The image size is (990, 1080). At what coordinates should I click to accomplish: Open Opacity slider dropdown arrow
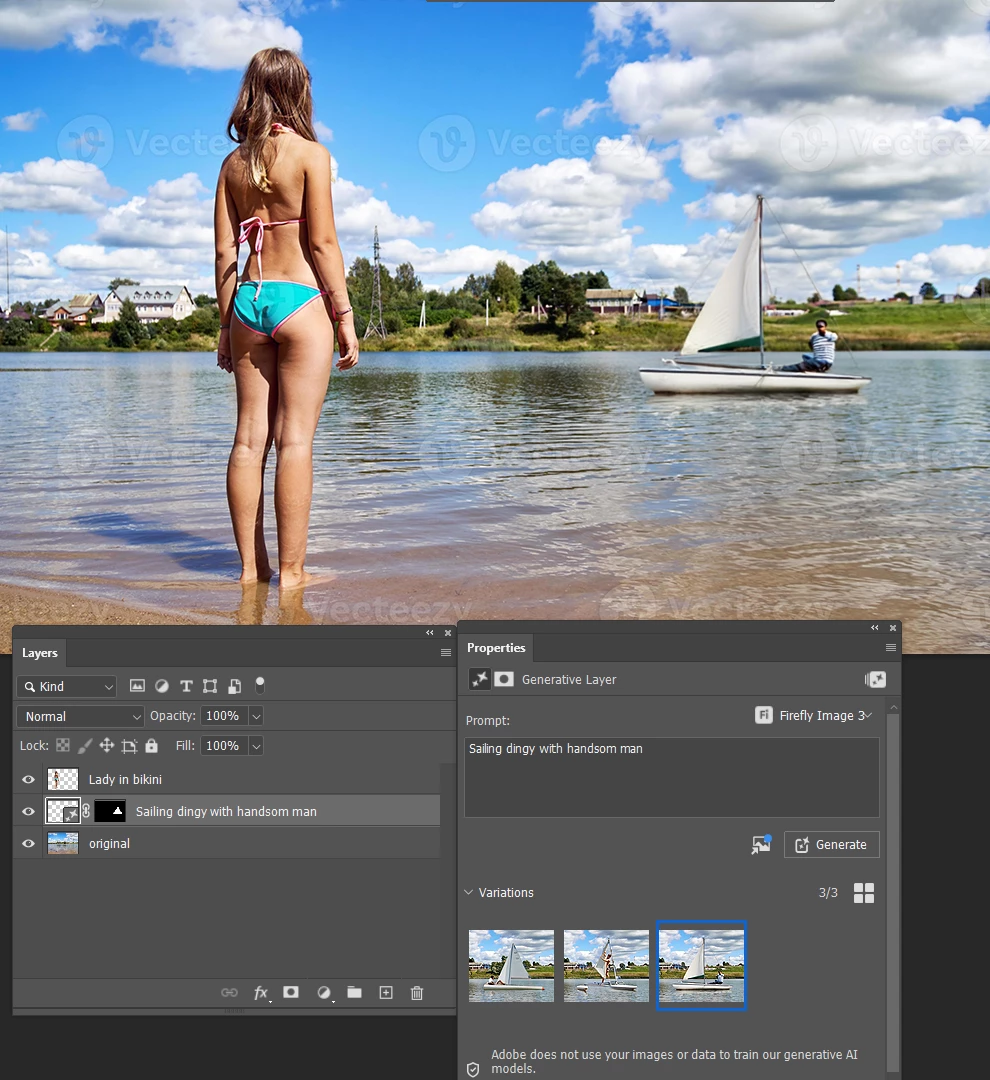click(256, 716)
